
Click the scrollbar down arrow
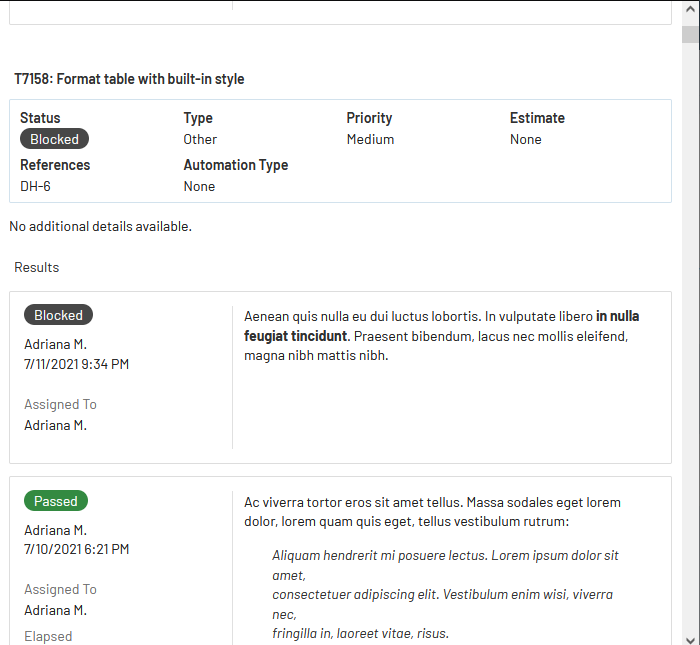click(690, 636)
